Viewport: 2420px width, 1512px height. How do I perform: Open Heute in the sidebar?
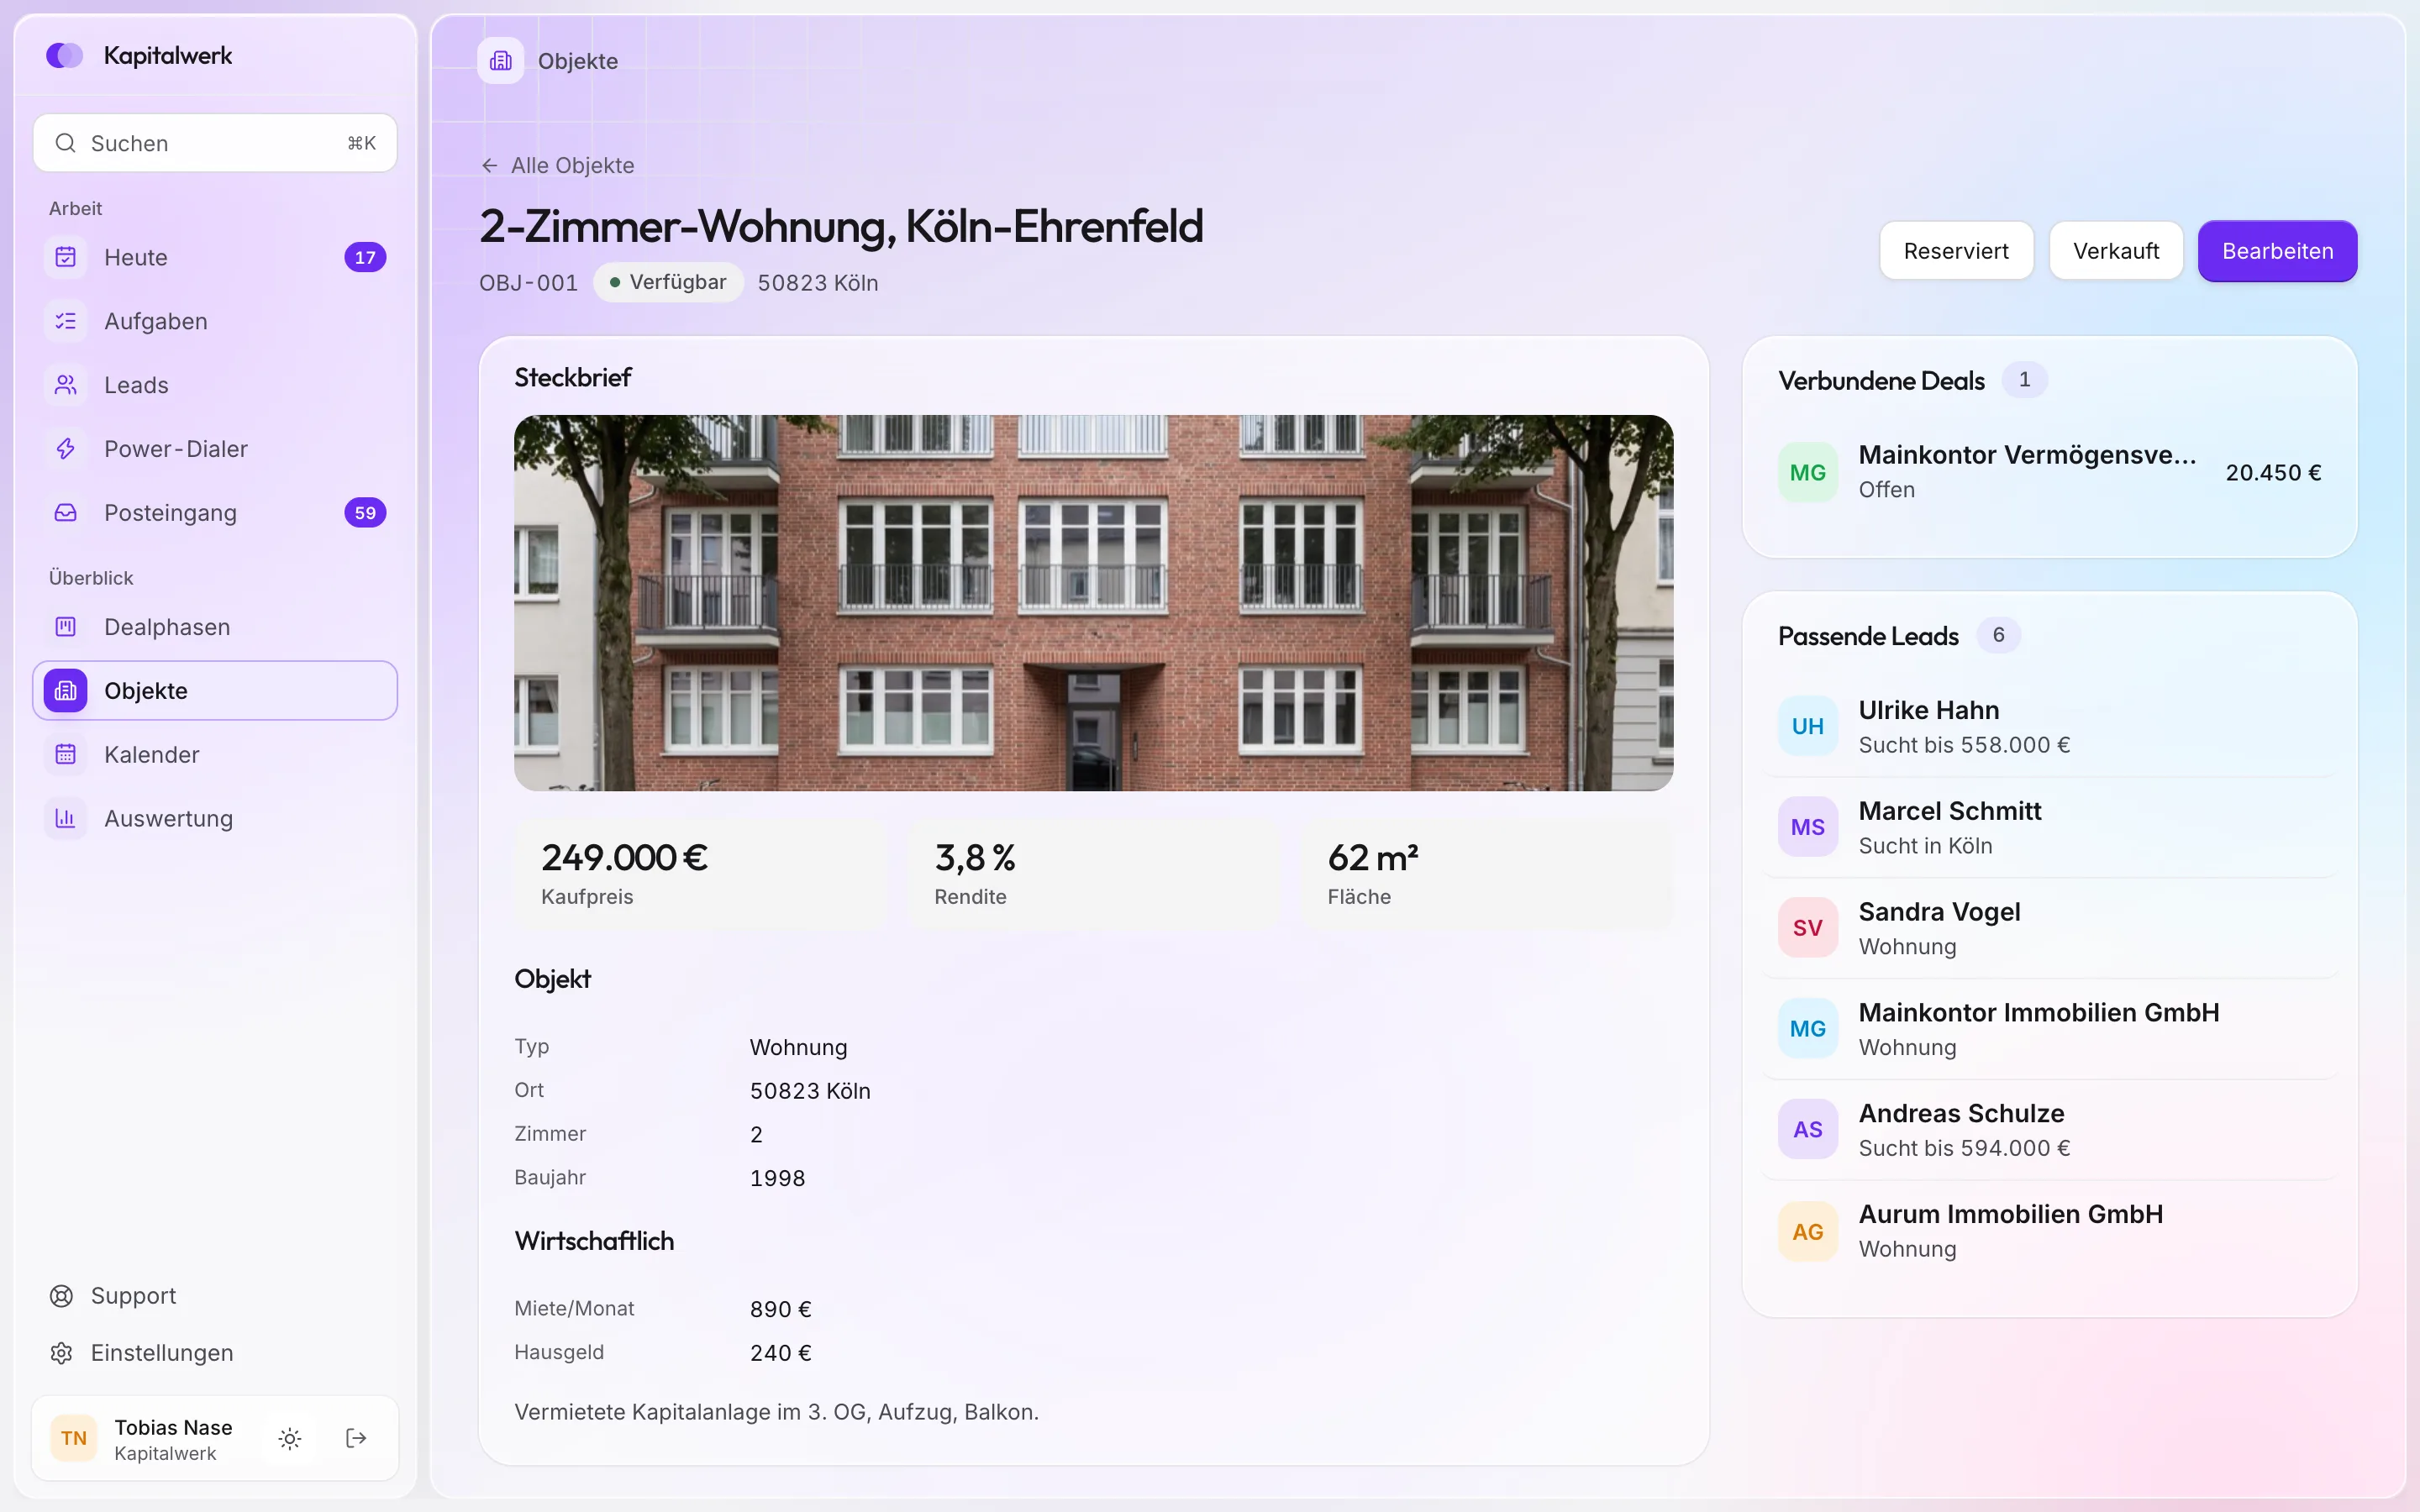click(215, 257)
